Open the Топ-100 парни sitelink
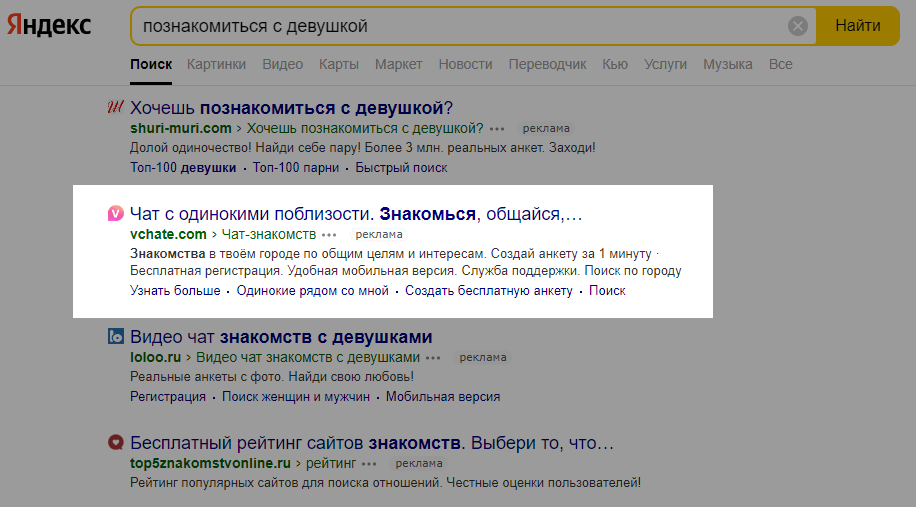Viewport: 916px width, 507px height. point(296,168)
